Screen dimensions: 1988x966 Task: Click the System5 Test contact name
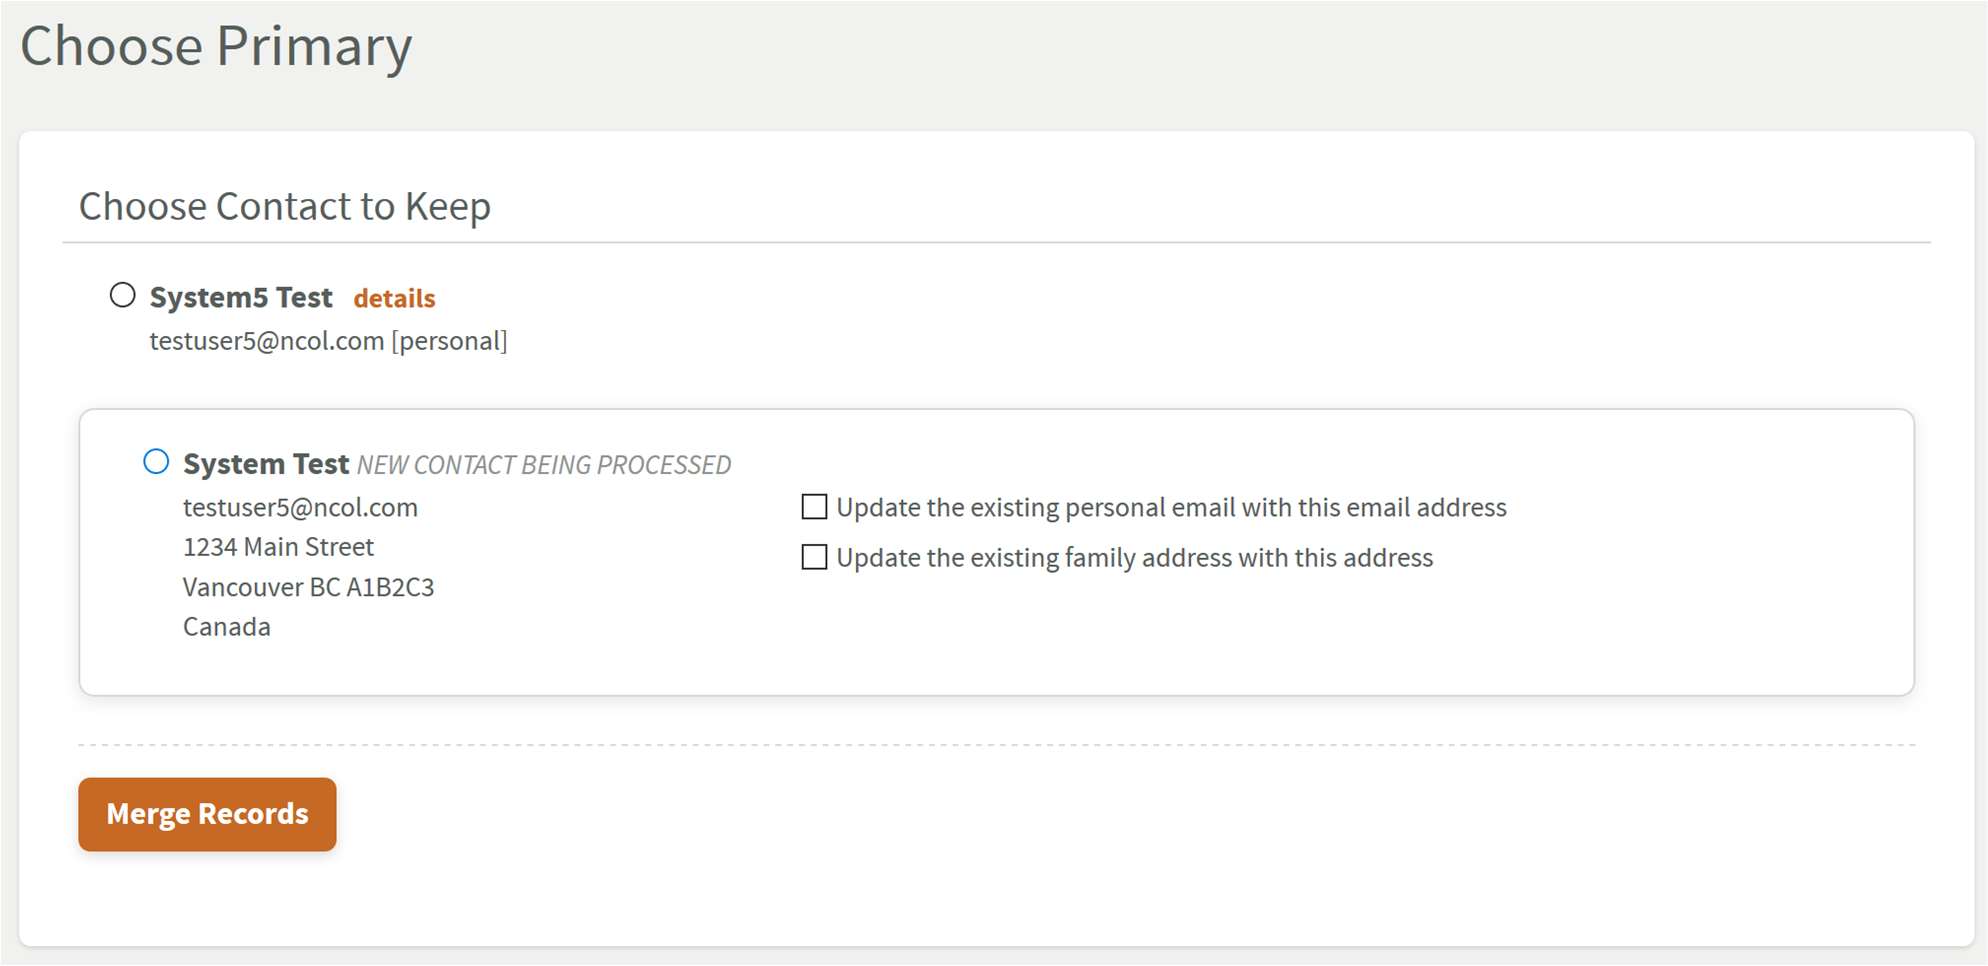coord(241,298)
